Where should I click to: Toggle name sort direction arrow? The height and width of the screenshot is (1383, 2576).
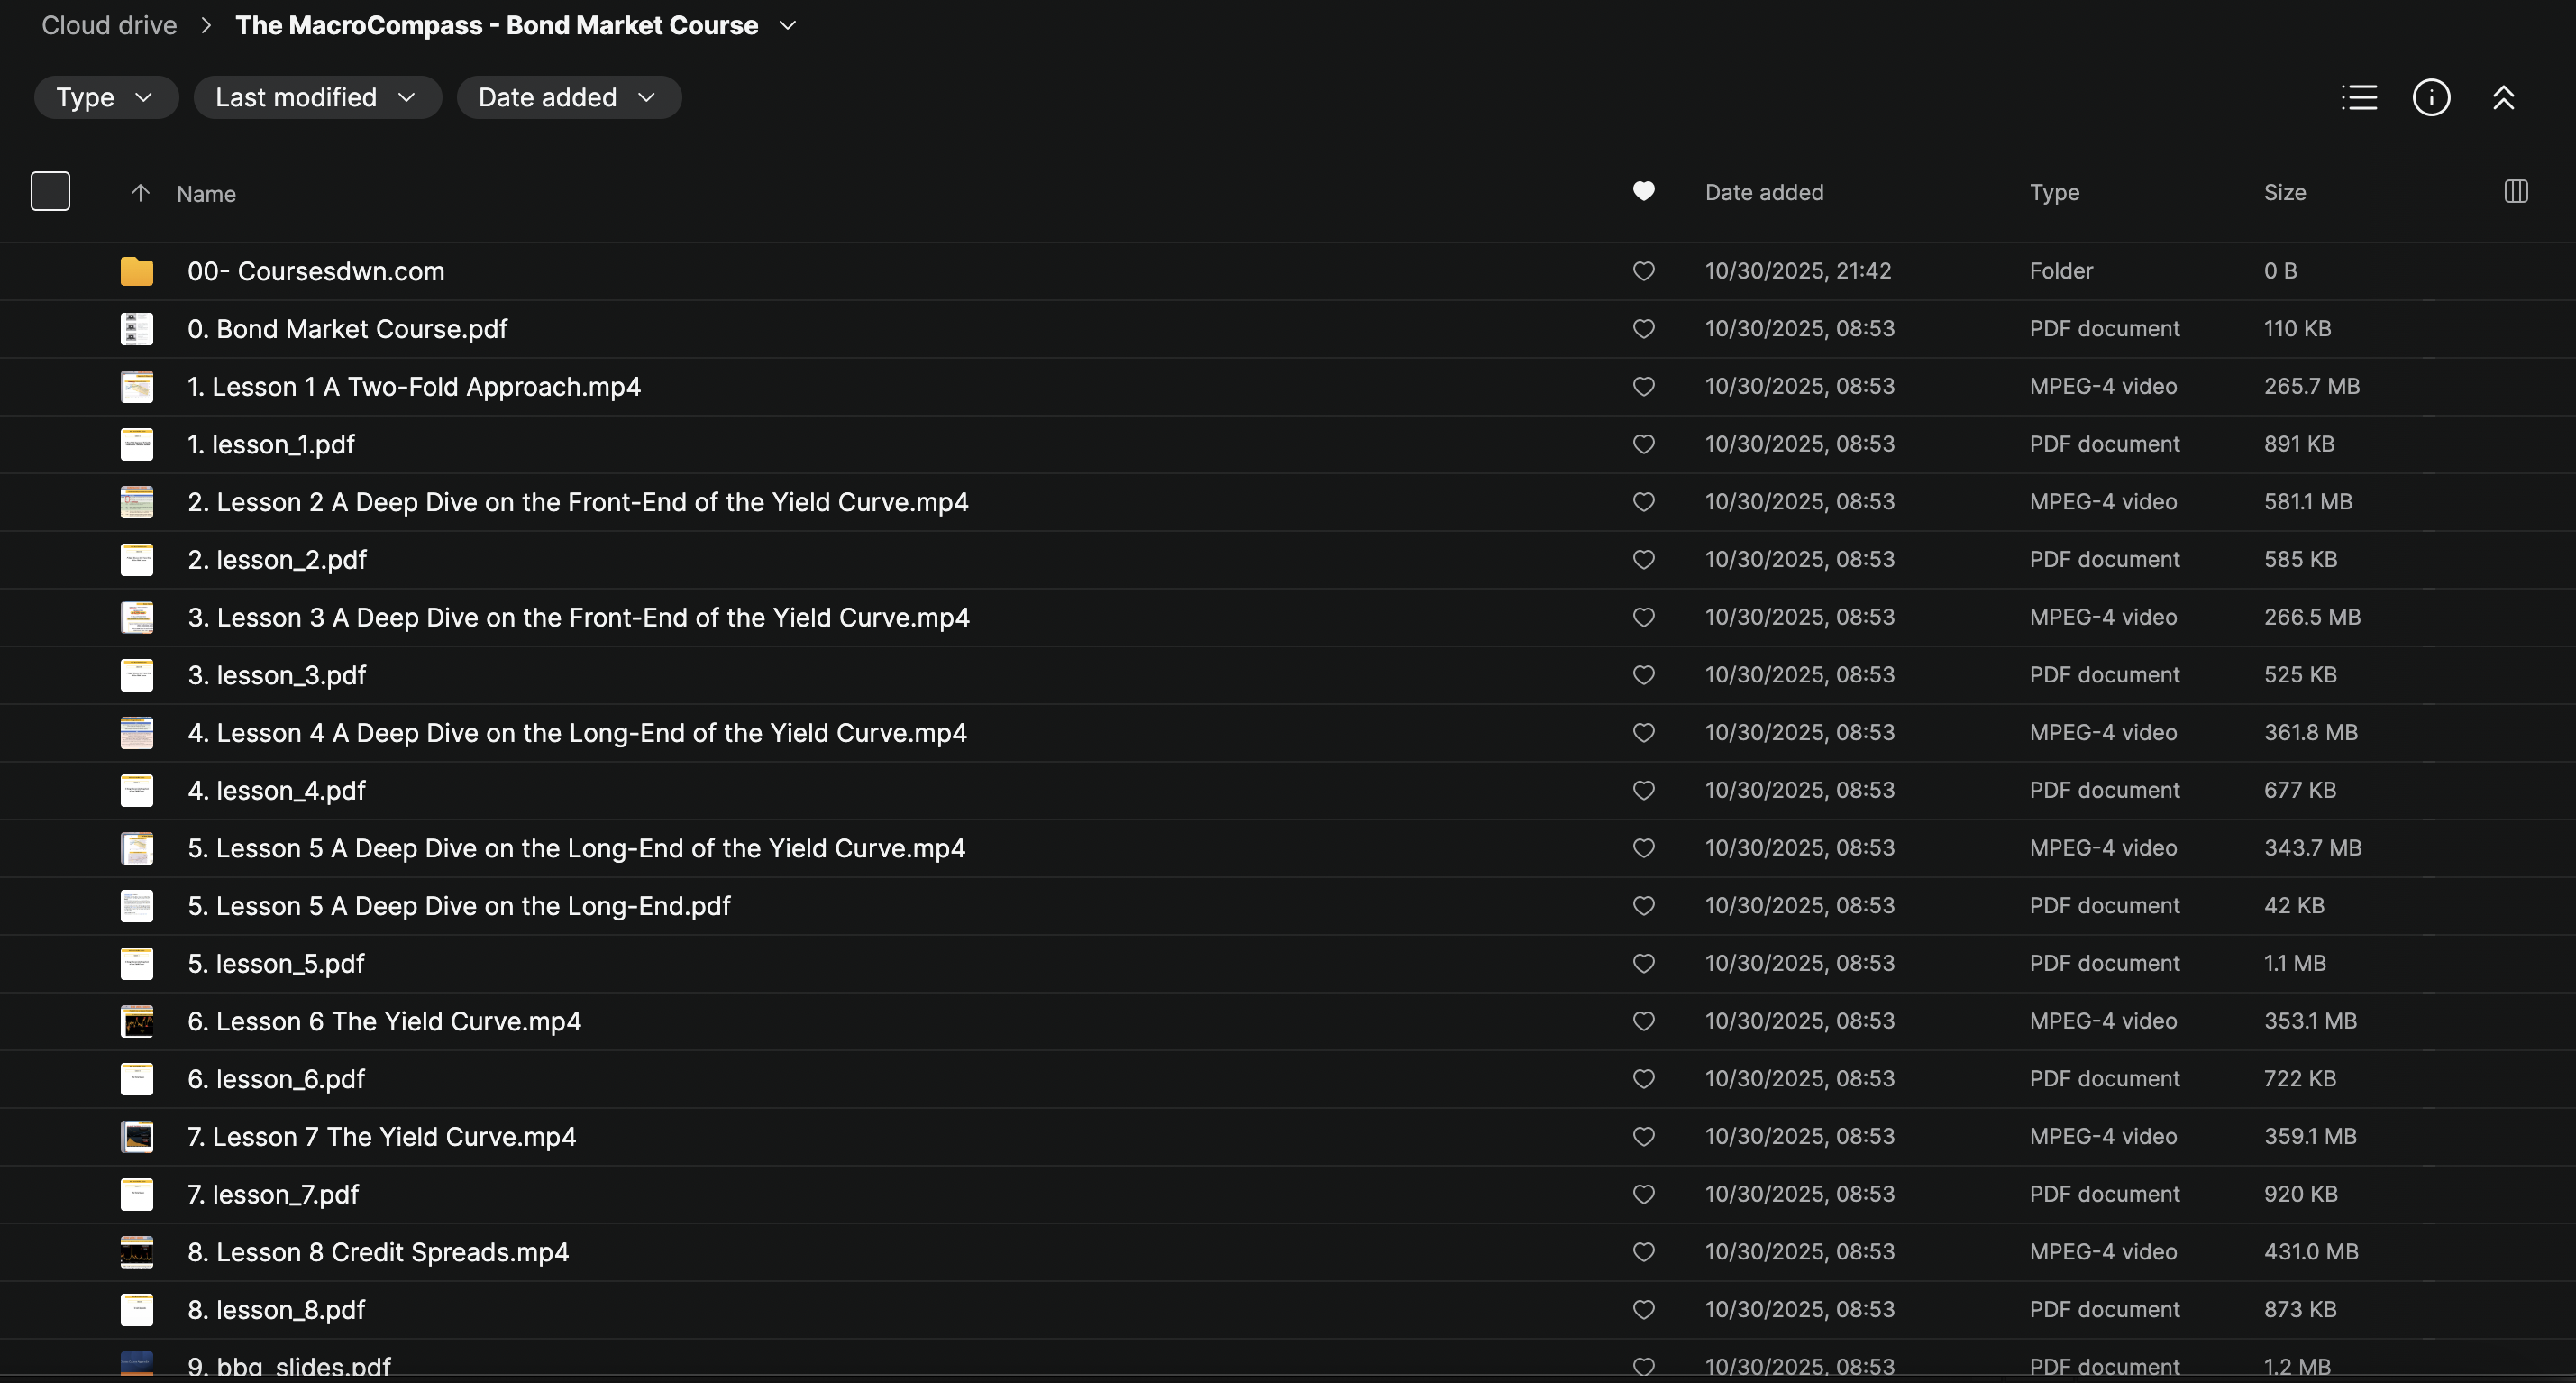pos(140,193)
